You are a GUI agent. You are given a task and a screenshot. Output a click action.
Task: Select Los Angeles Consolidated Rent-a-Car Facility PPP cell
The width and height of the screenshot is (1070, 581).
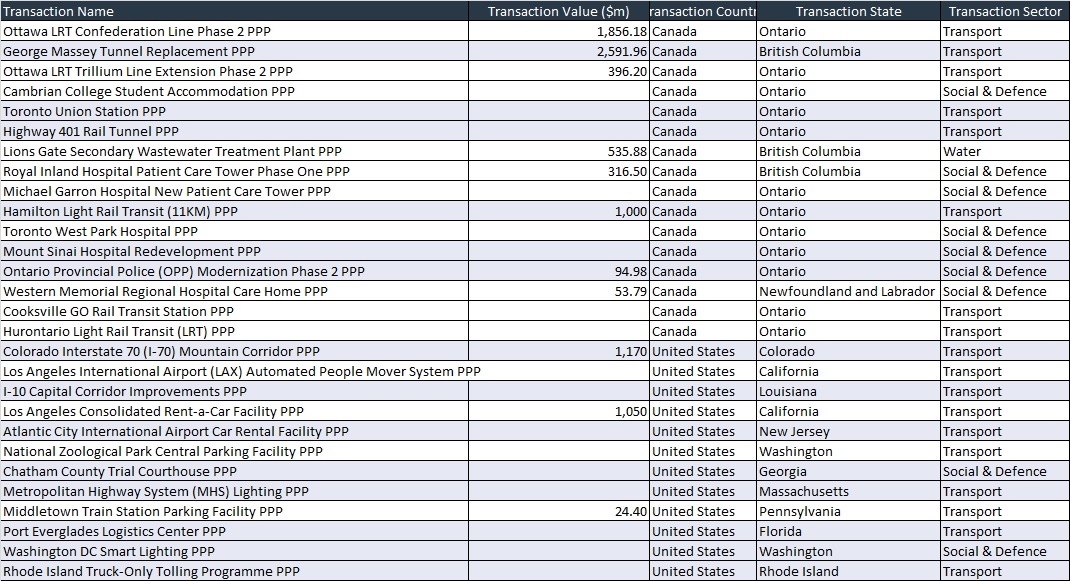[x=234, y=412]
